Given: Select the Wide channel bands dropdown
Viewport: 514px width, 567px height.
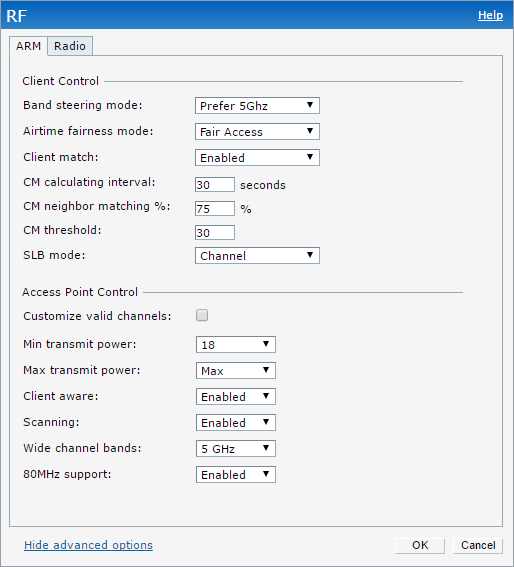Looking at the screenshot, I should [236, 449].
